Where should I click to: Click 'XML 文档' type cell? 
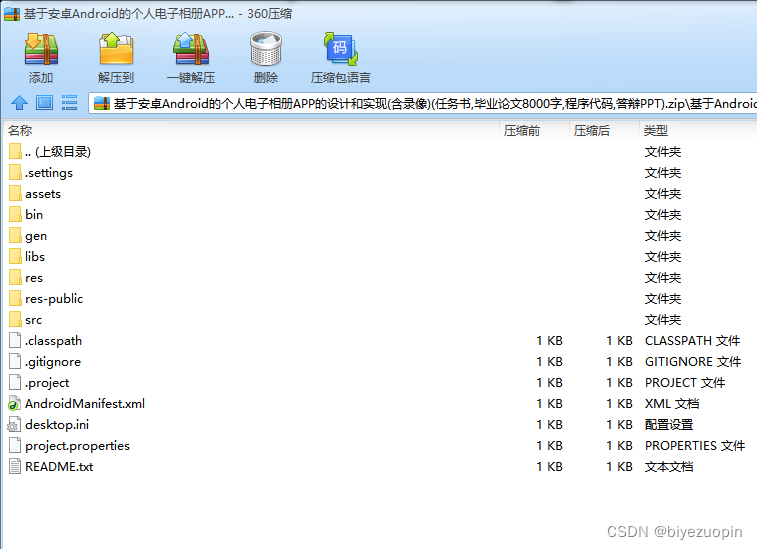pos(672,404)
